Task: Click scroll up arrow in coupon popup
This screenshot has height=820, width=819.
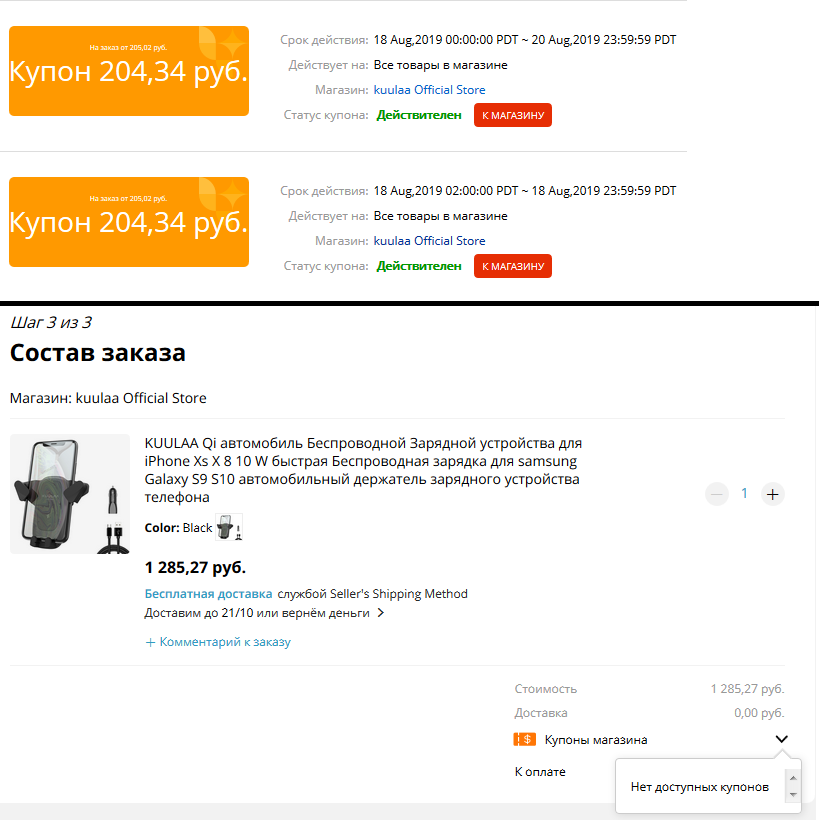Action: point(793,778)
